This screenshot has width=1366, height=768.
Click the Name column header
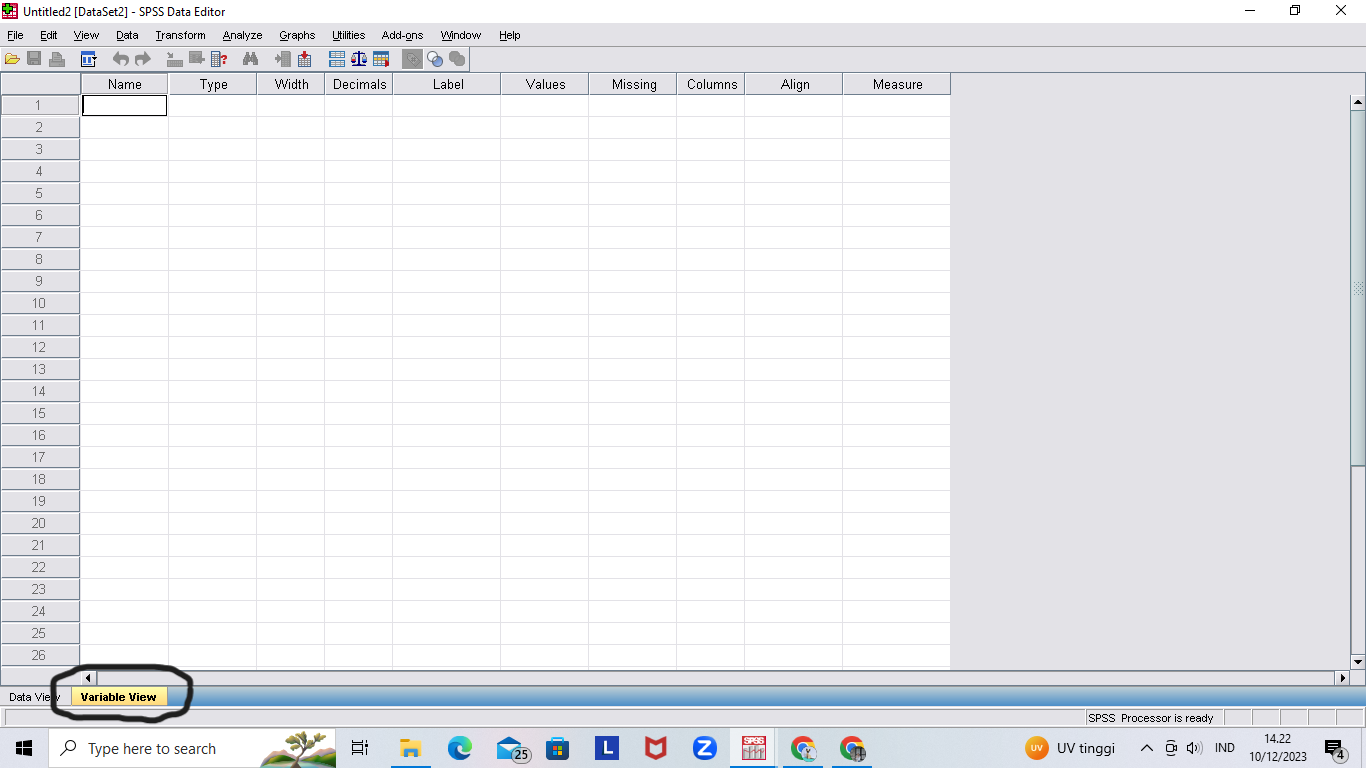[x=125, y=84]
